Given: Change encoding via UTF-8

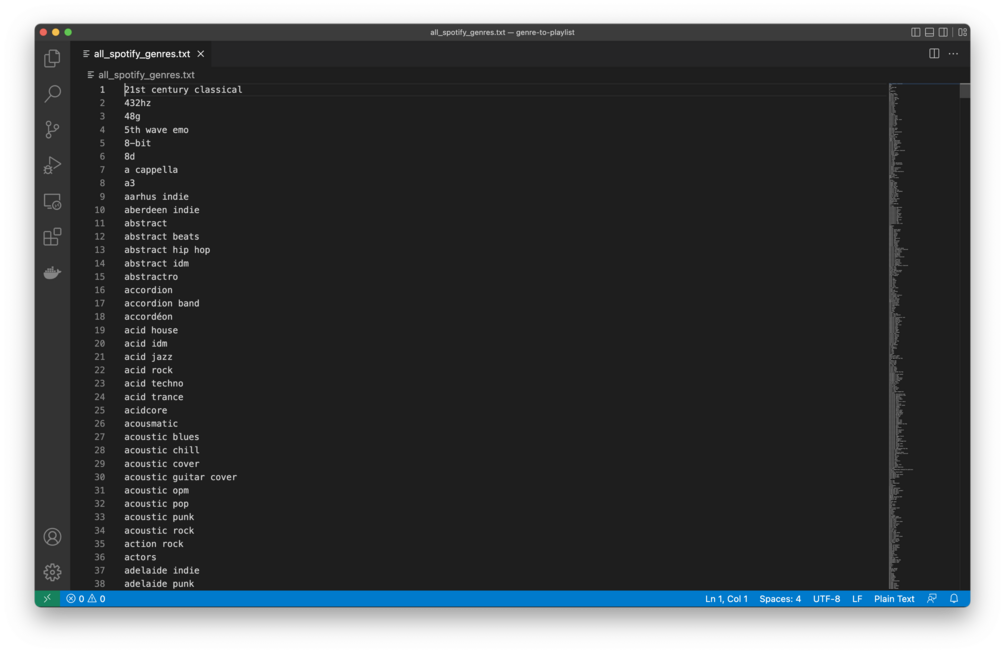Looking at the screenshot, I should click(826, 599).
